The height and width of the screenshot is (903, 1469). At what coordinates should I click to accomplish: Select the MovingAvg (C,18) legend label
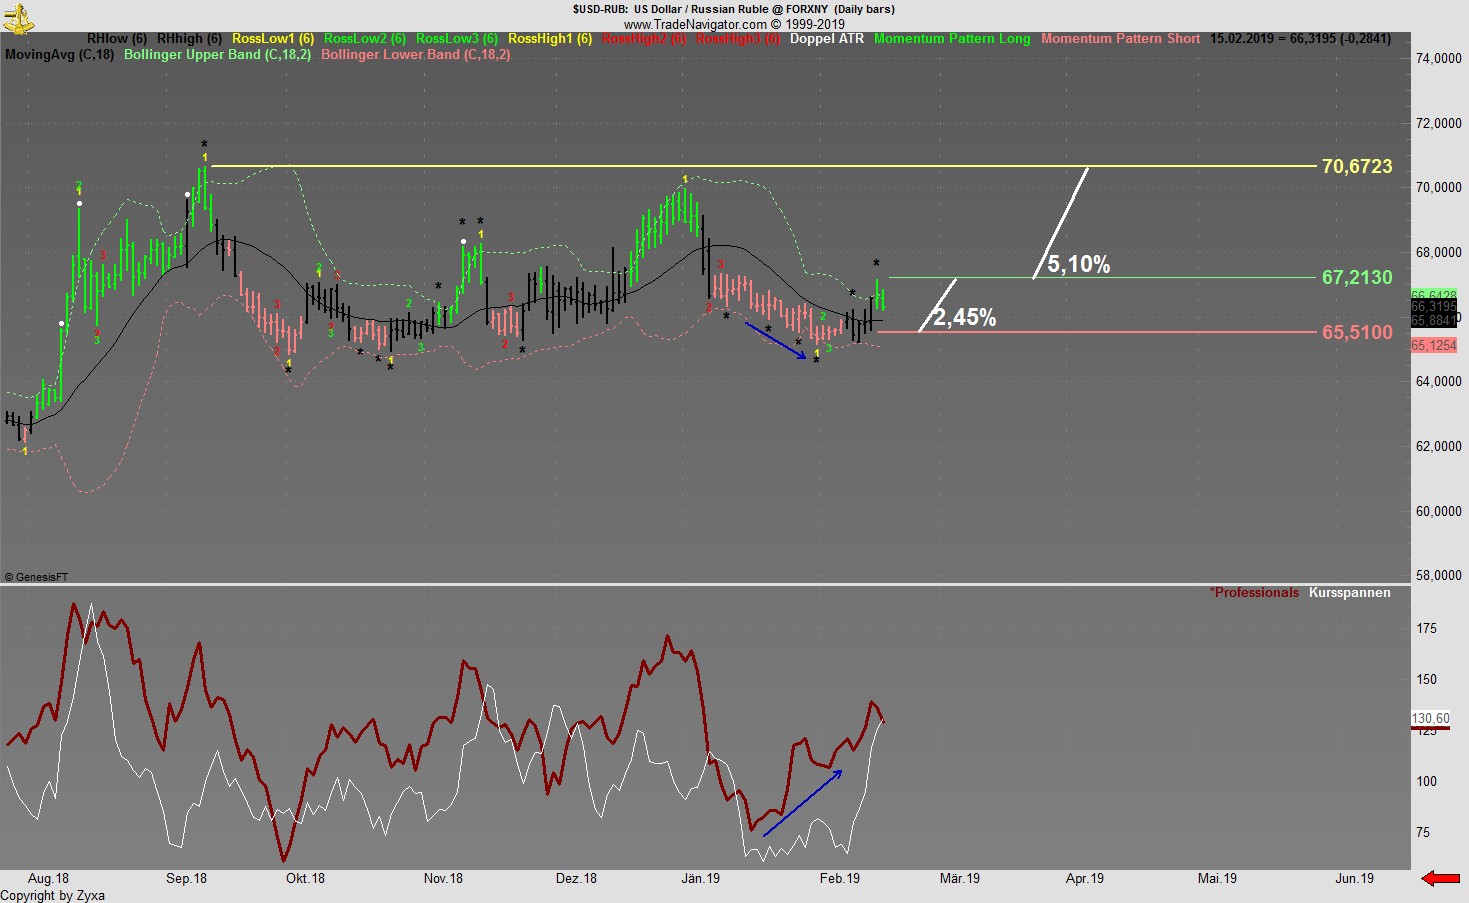tap(58, 55)
